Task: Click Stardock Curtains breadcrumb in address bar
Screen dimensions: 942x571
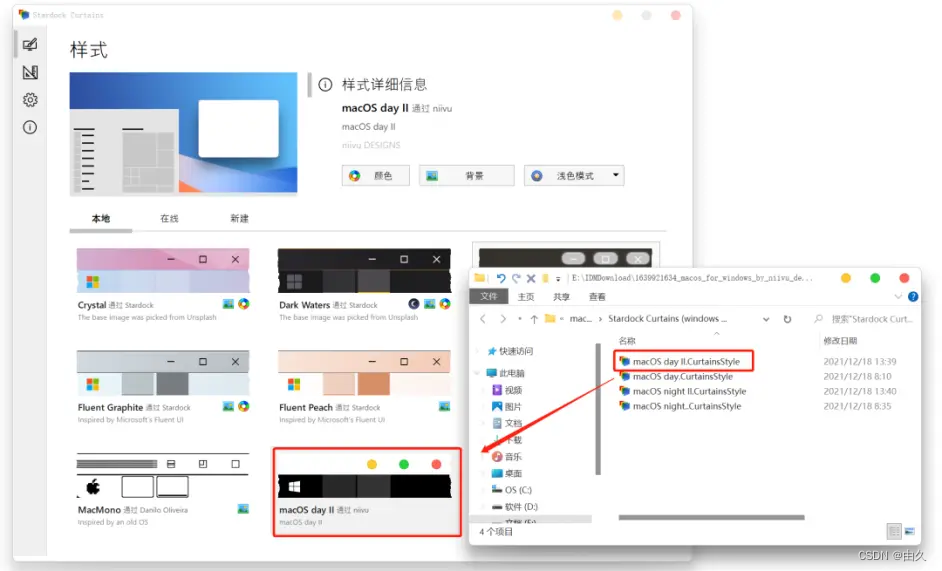Action: click(x=667, y=319)
